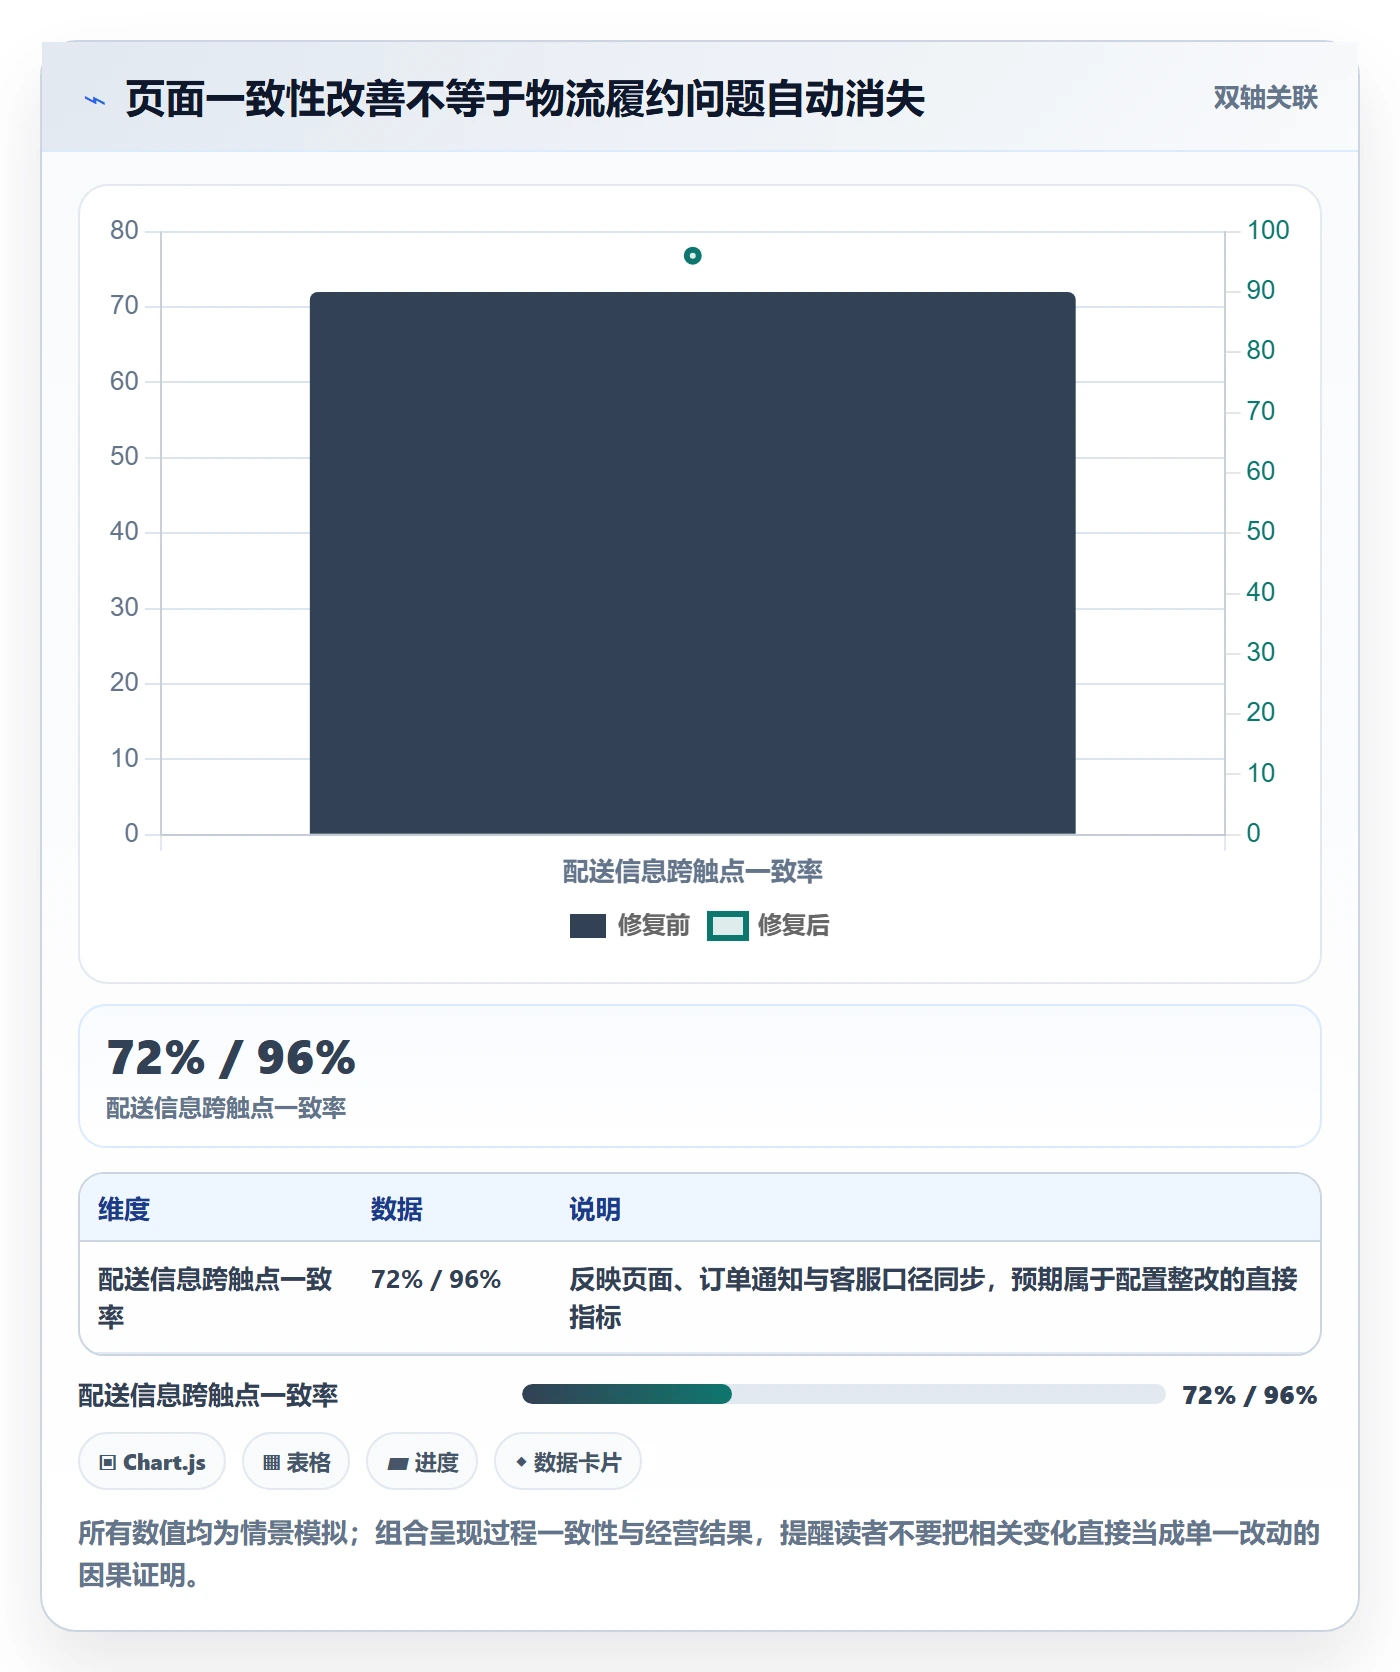Viewport: 1400px width, 1672px height.
Task: Toggle the 修复前 legend entry
Action: [x=630, y=925]
